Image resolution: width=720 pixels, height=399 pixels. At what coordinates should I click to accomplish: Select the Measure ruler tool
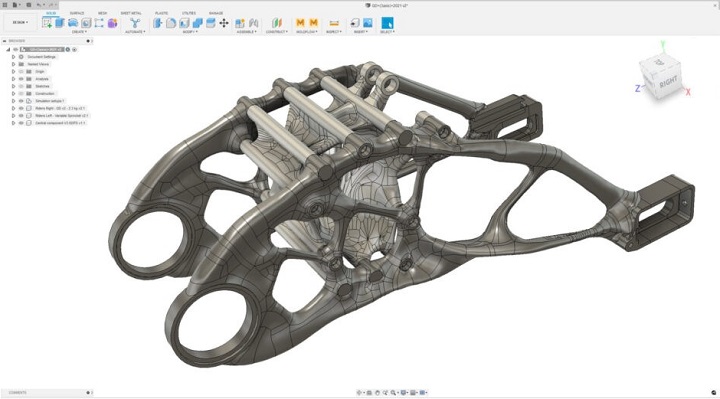coord(334,22)
